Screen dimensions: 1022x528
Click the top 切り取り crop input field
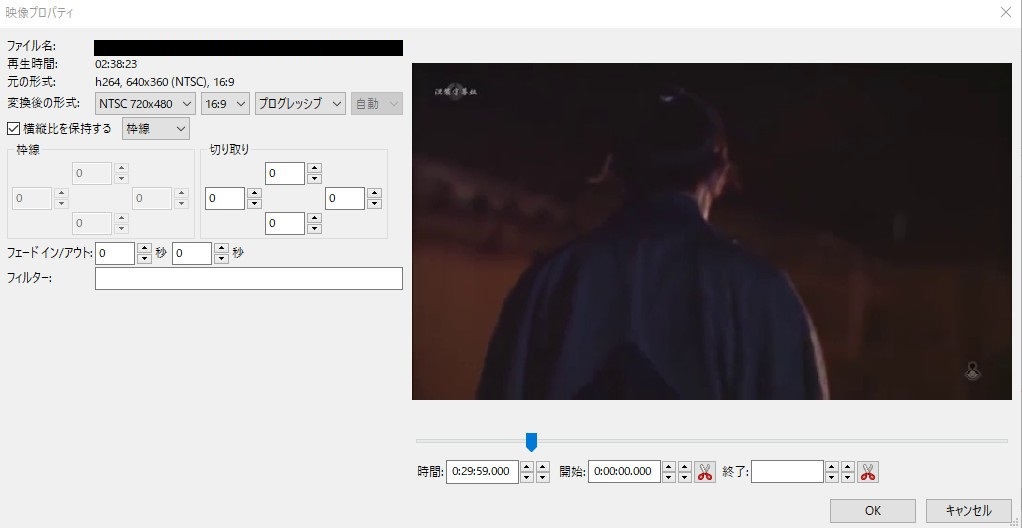(285, 173)
